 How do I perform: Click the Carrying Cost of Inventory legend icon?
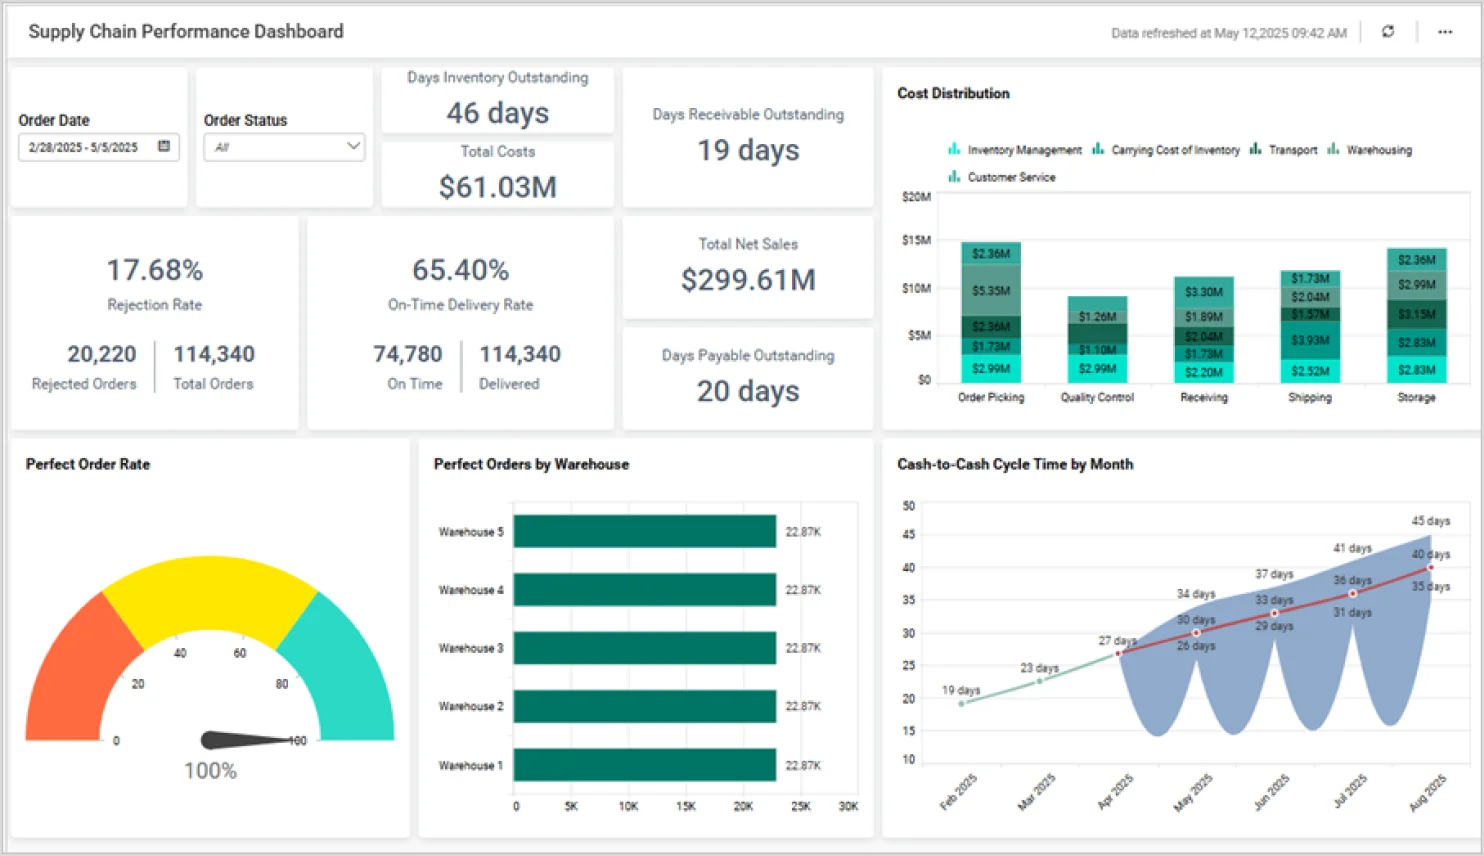click(x=1098, y=149)
